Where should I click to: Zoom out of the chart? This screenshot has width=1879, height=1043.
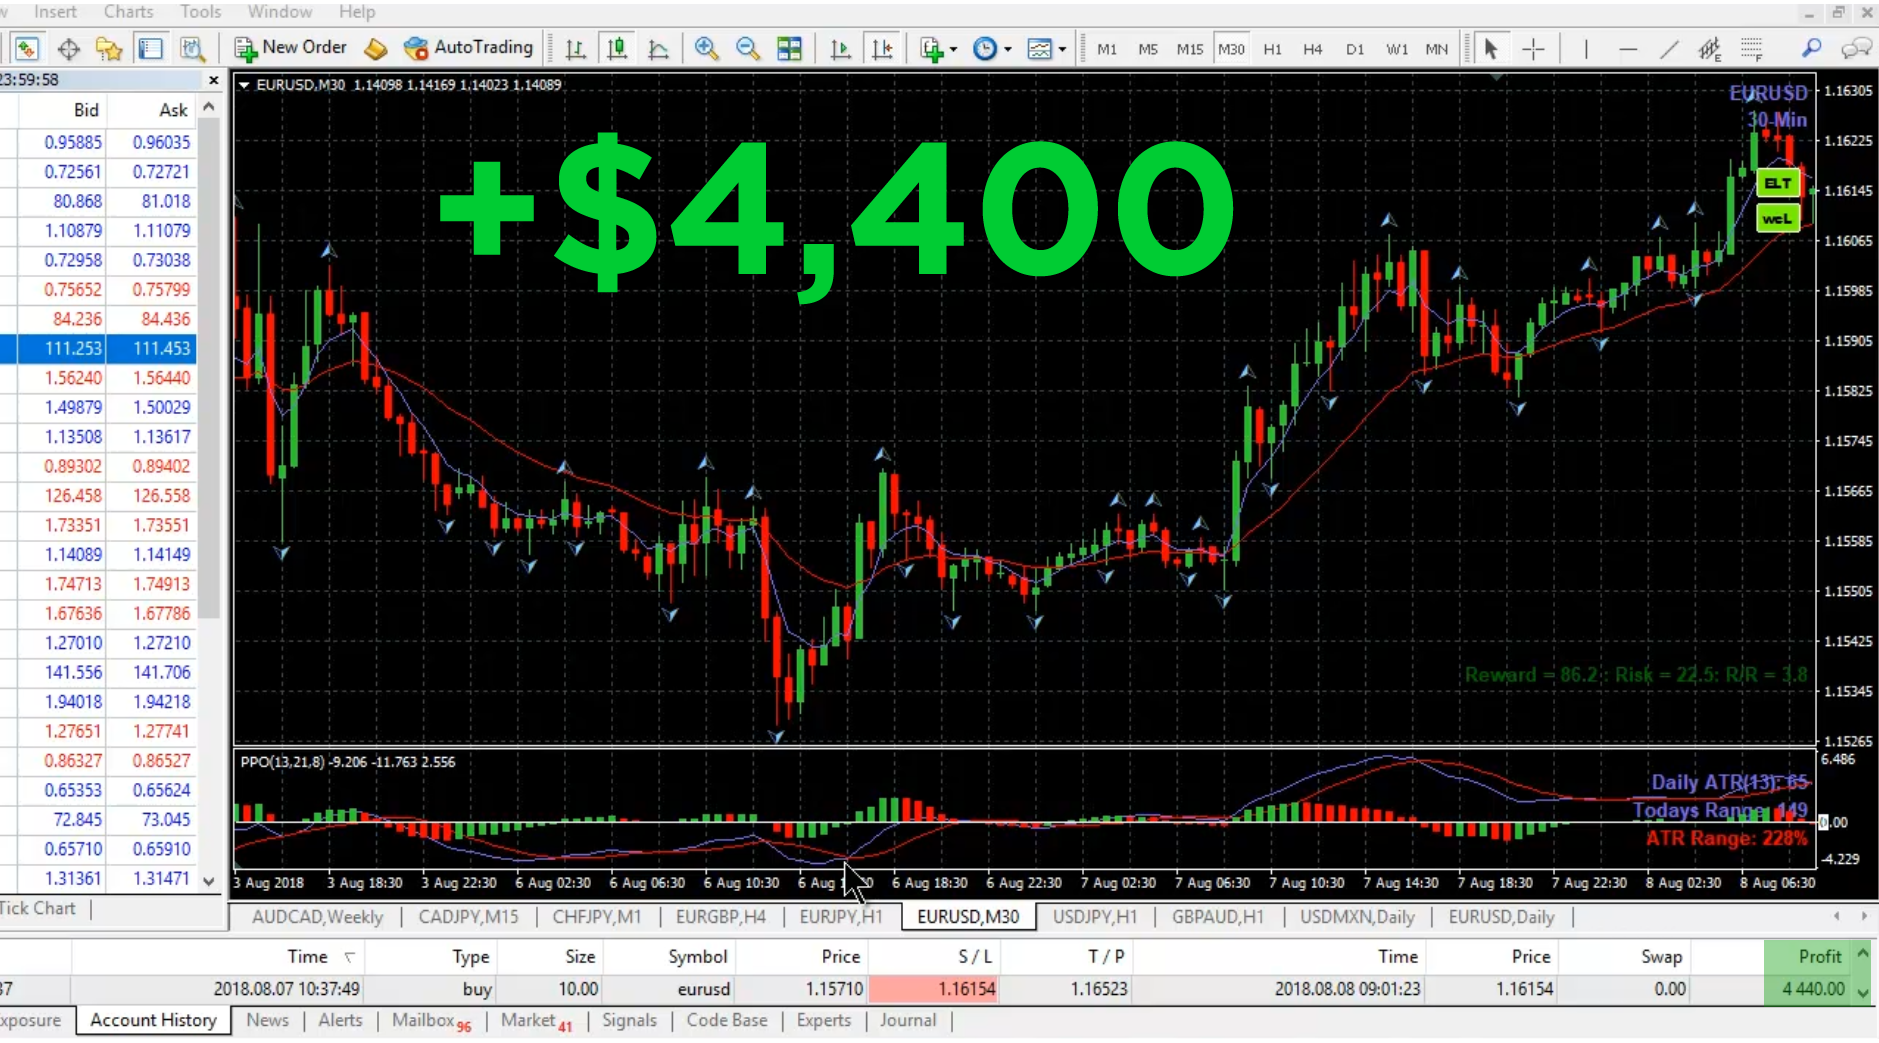747,48
